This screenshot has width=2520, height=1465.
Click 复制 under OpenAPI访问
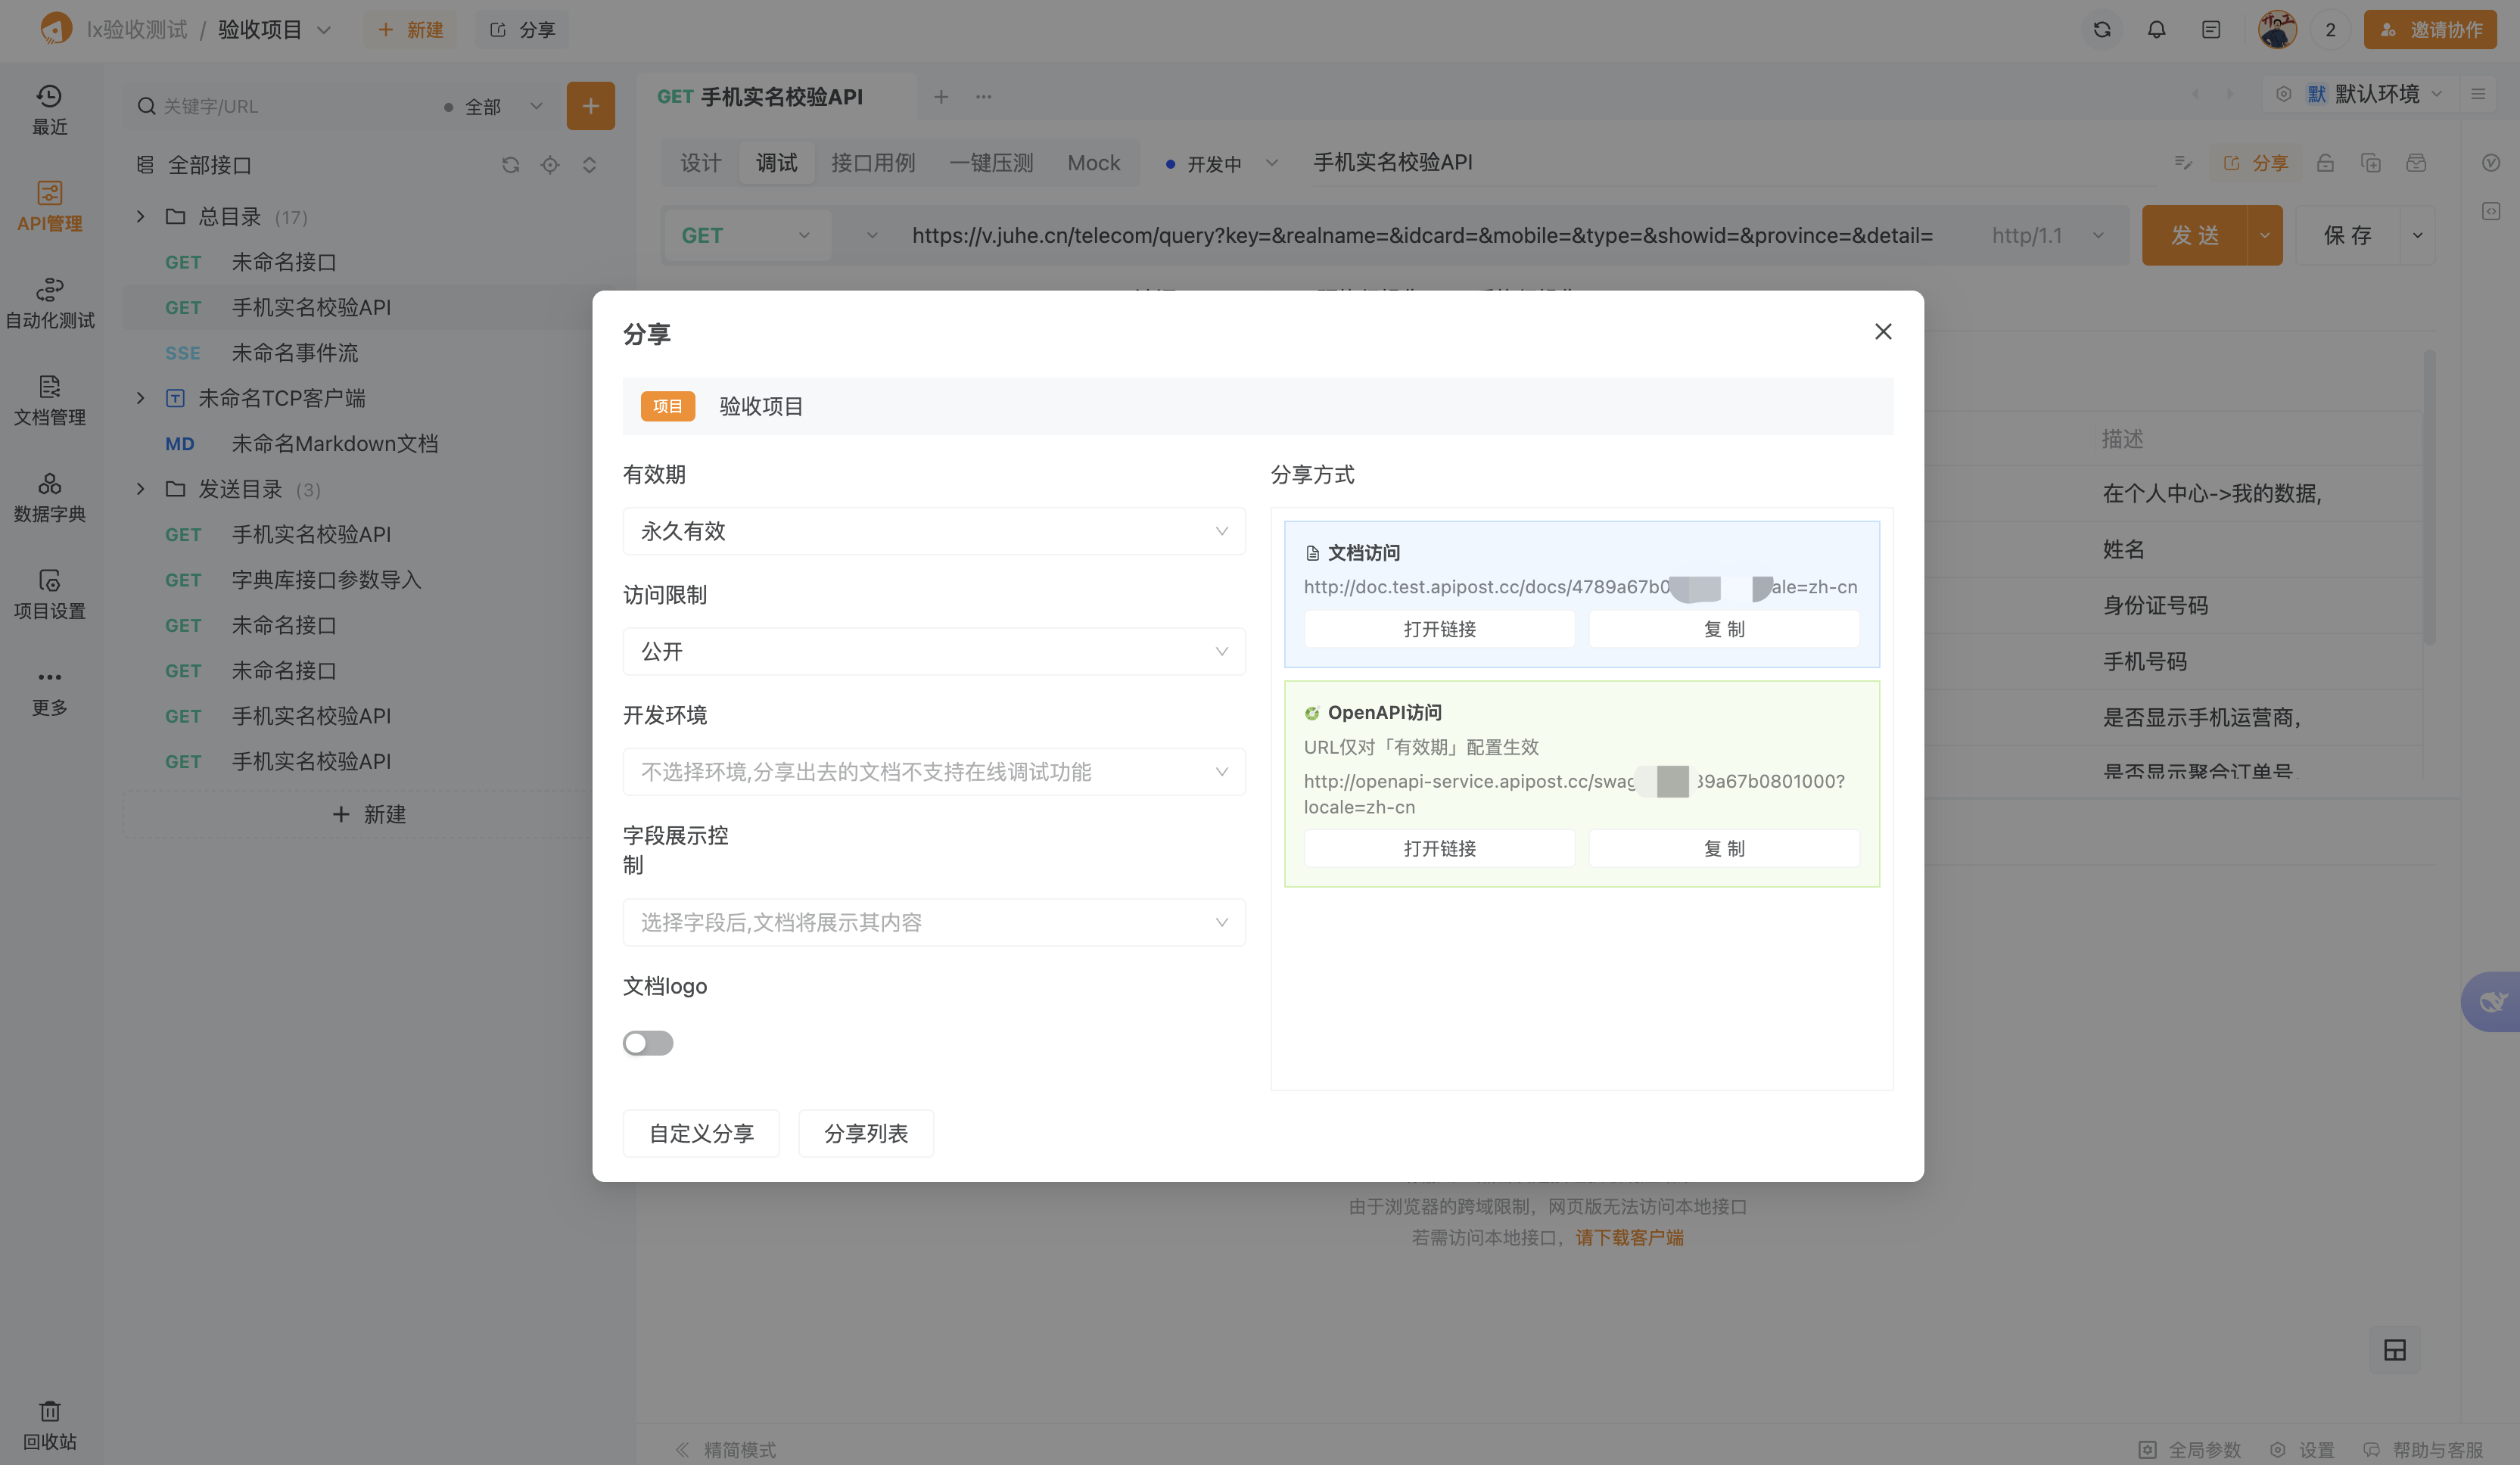pos(1723,848)
